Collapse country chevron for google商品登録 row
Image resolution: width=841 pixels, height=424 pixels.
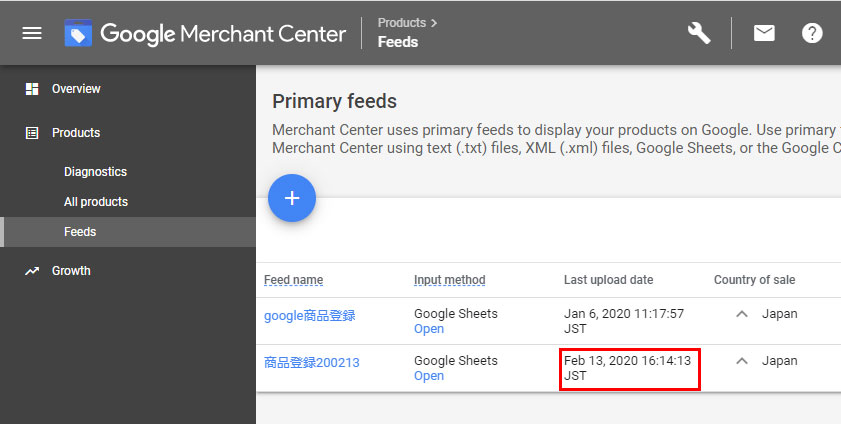click(742, 314)
